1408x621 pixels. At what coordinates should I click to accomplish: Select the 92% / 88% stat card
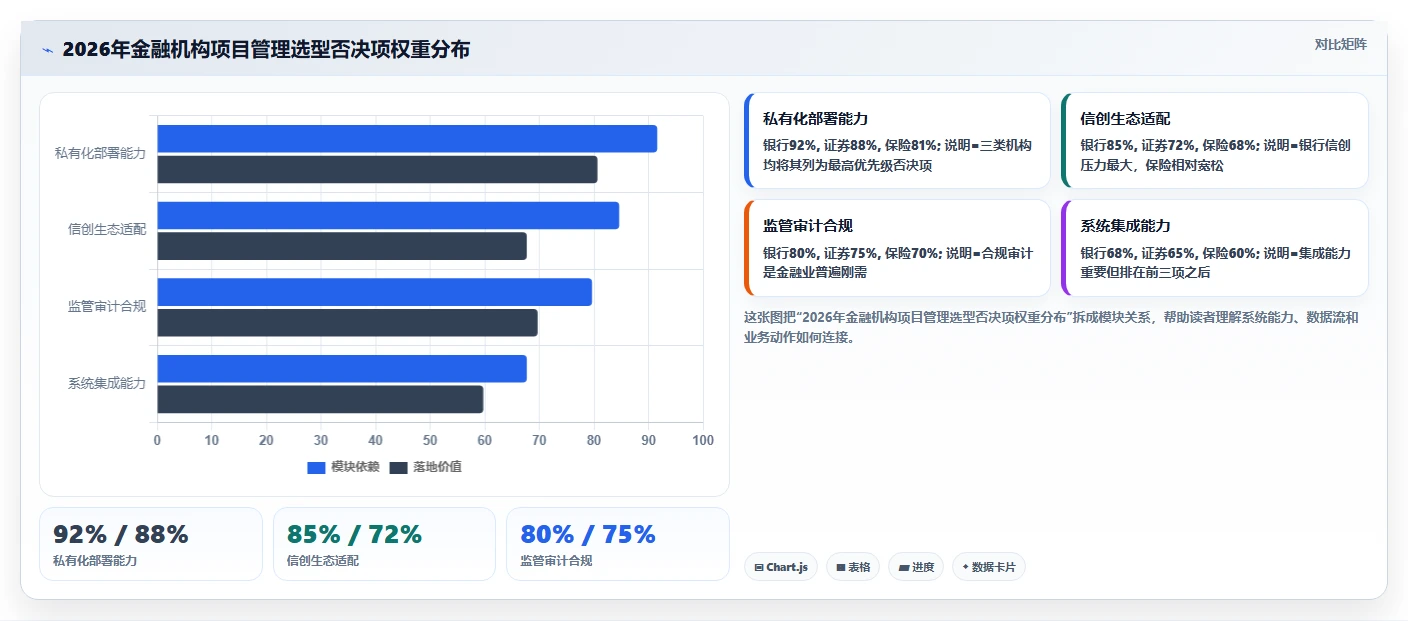[x=151, y=544]
